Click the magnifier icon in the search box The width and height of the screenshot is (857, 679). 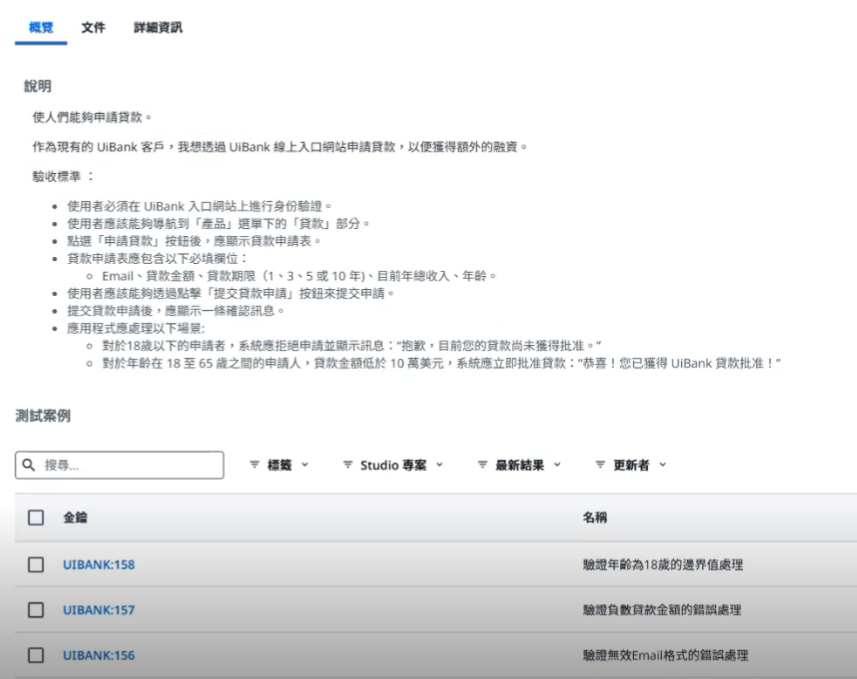click(x=30, y=464)
